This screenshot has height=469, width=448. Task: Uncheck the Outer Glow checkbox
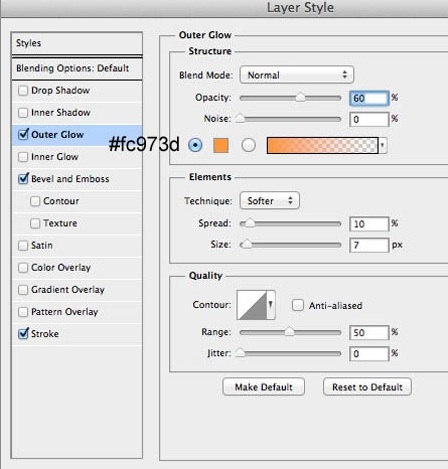click(23, 134)
